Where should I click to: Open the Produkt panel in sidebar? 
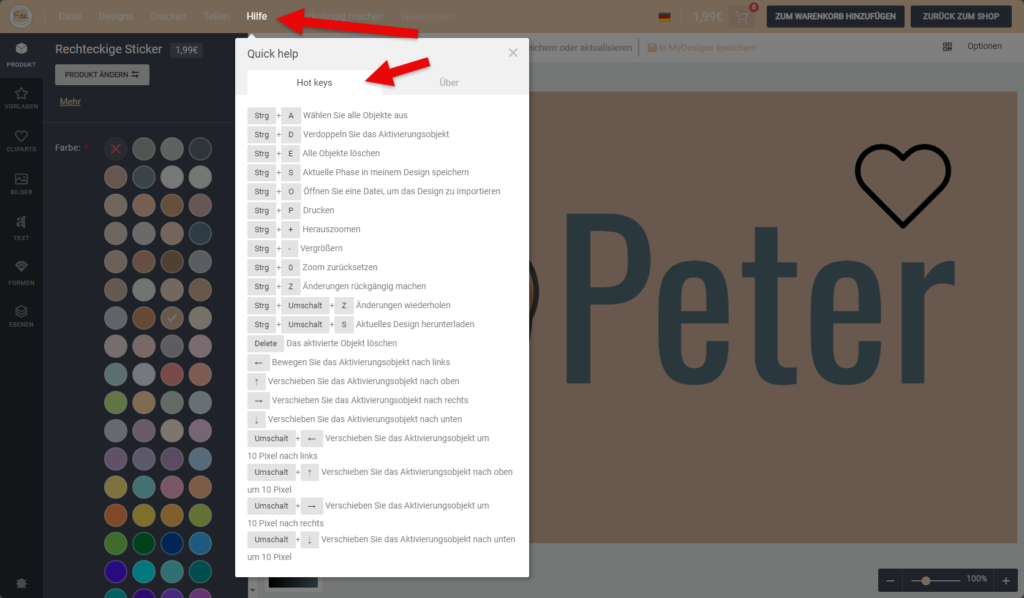click(x=21, y=54)
